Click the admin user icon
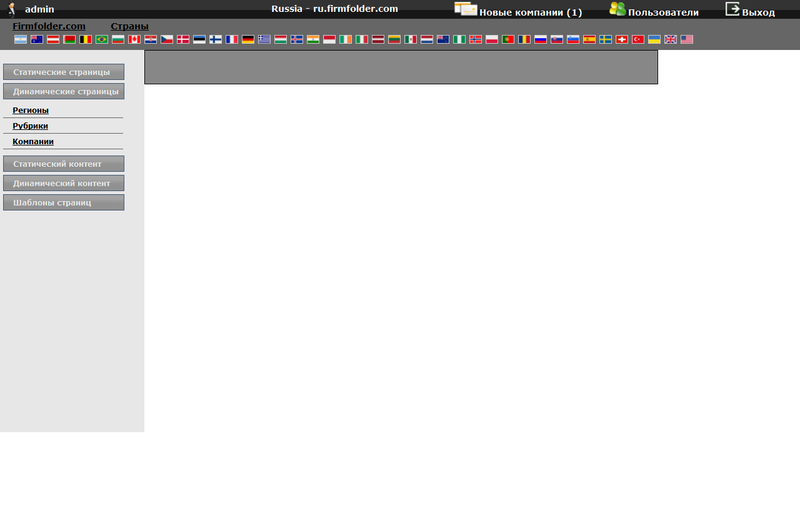The width and height of the screenshot is (800, 519). [12, 9]
